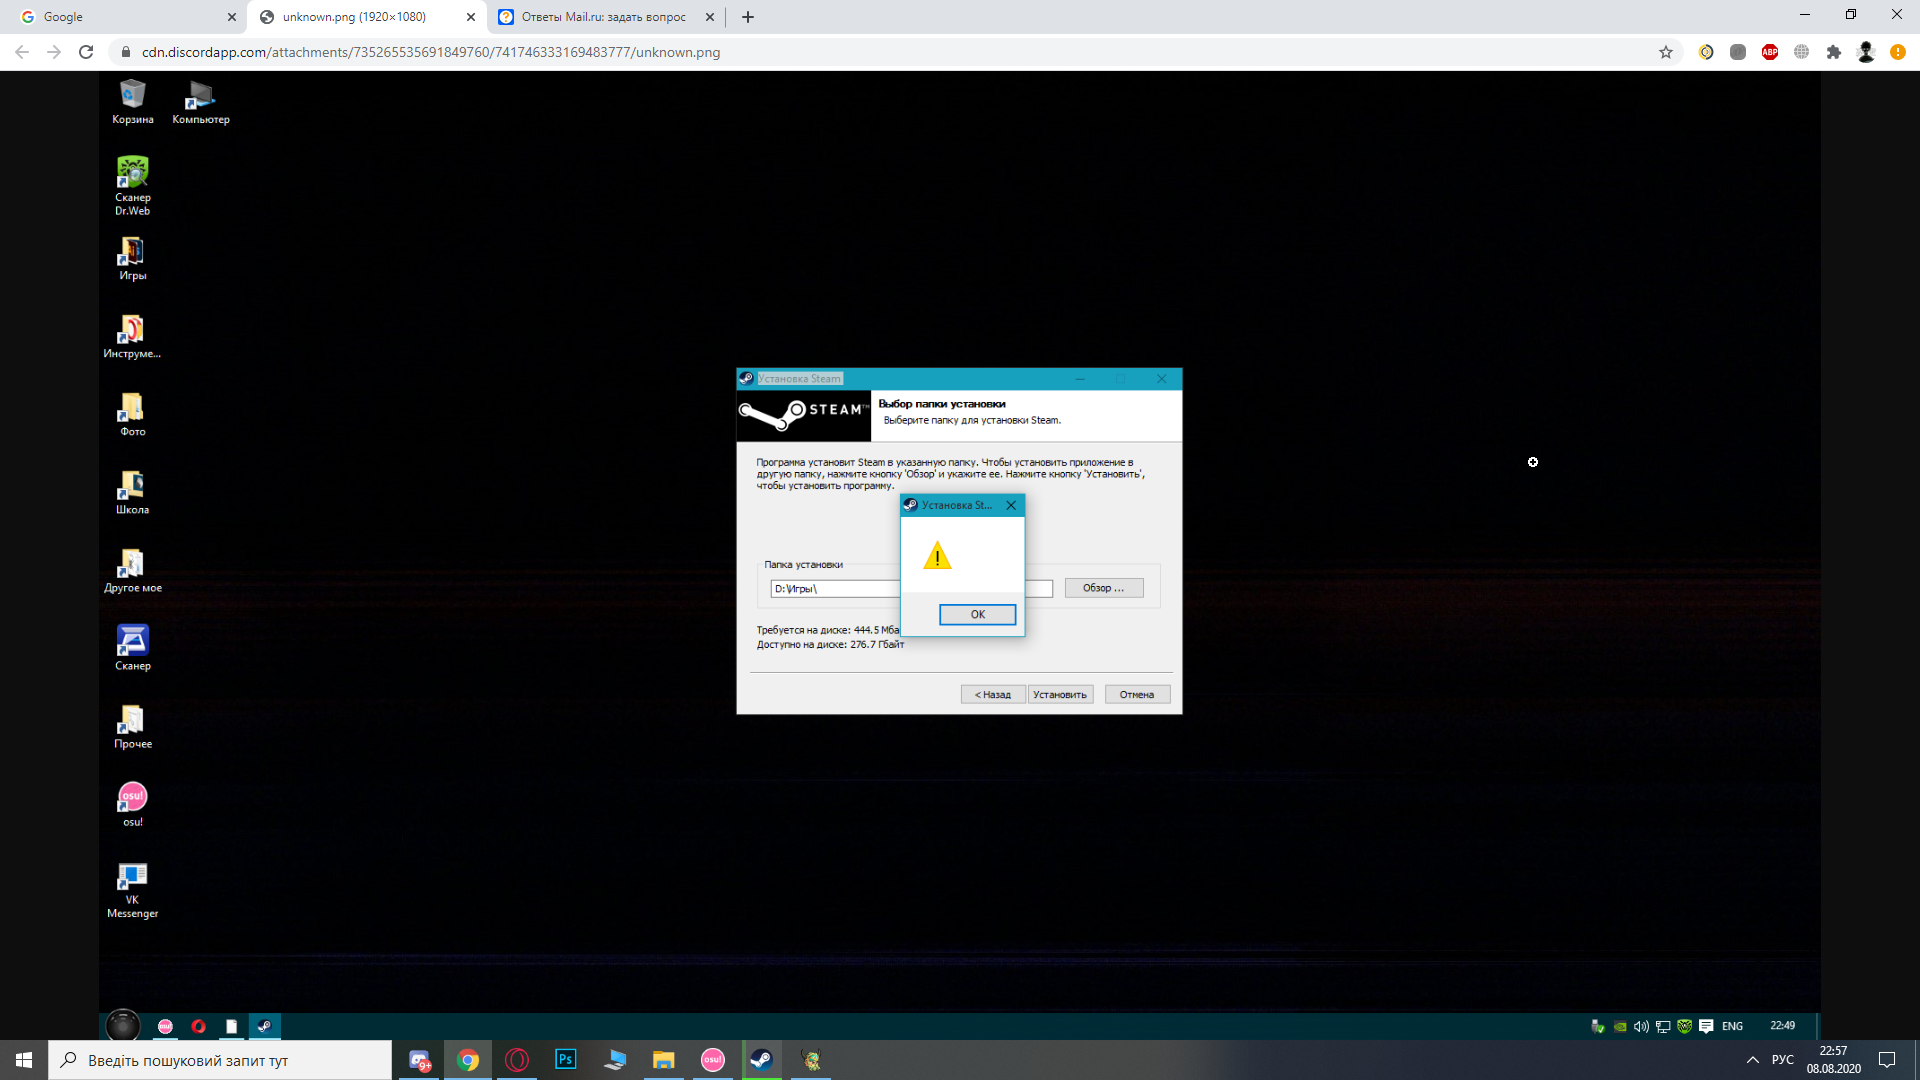1920x1080 pixels.
Task: Open File Explorer from the taskbar
Action: coord(664,1060)
